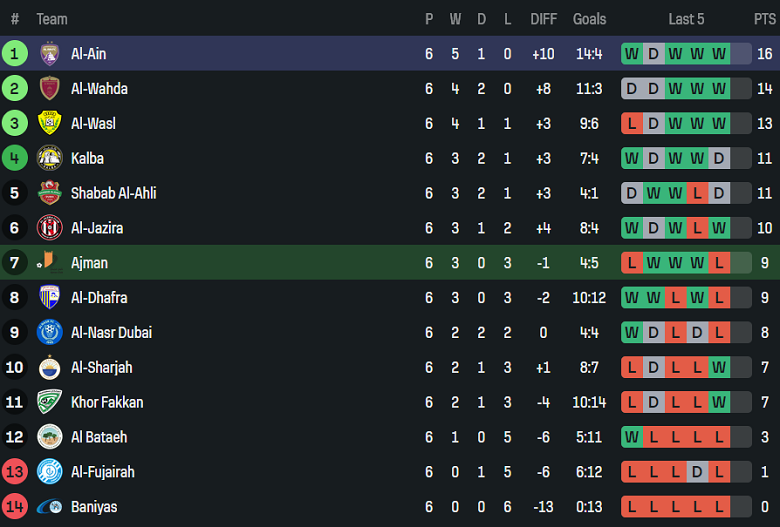Click the yellow Al-Wasl club crest
780x527 pixels.
click(49, 123)
